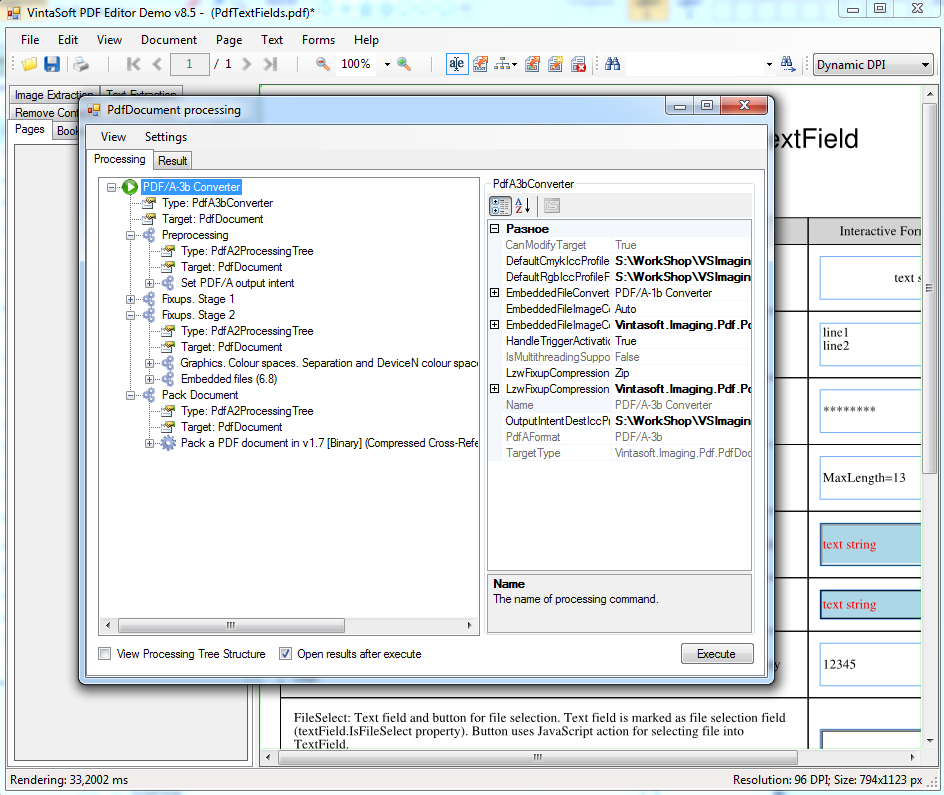This screenshot has width=944, height=795.
Task: Collapse the Fixups. Stage 2 node
Action: tap(131, 315)
